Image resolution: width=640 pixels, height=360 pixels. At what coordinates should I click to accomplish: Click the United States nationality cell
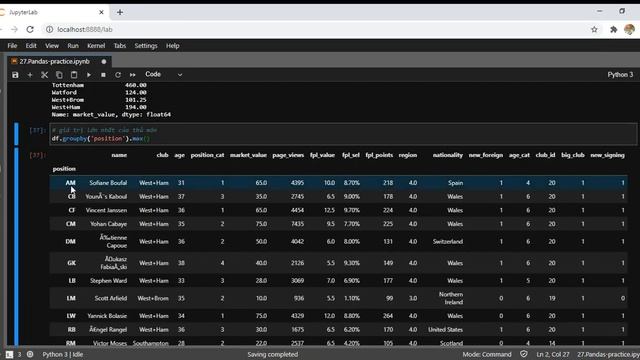click(445, 330)
